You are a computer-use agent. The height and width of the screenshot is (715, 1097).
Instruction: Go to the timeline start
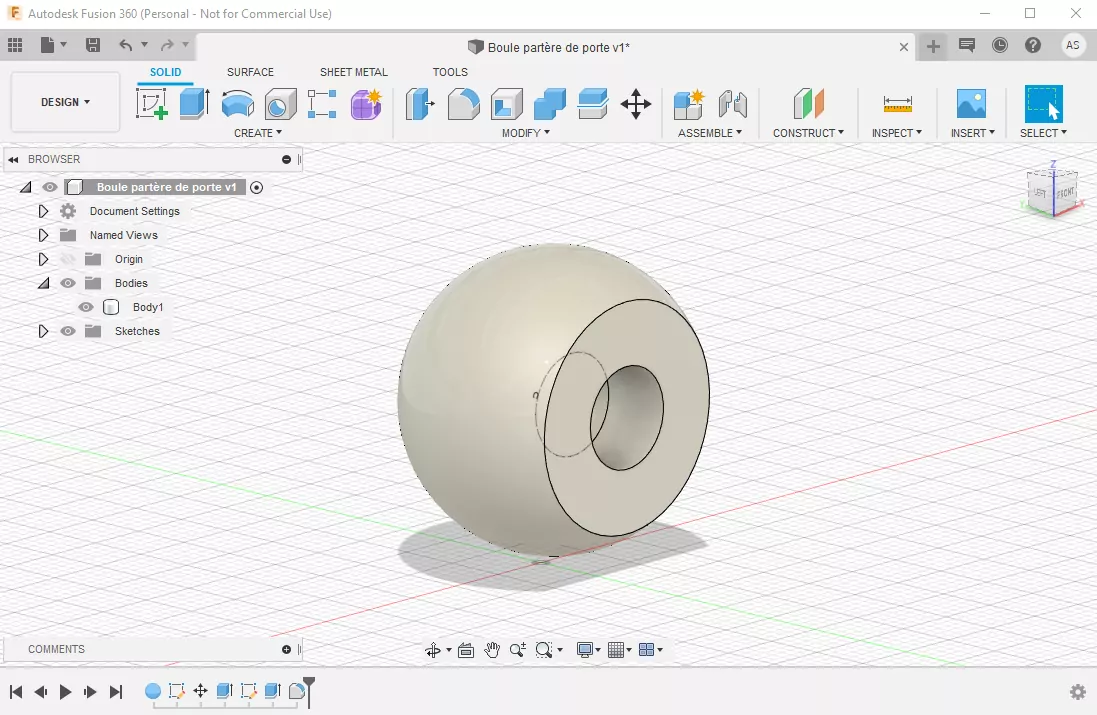(16, 693)
